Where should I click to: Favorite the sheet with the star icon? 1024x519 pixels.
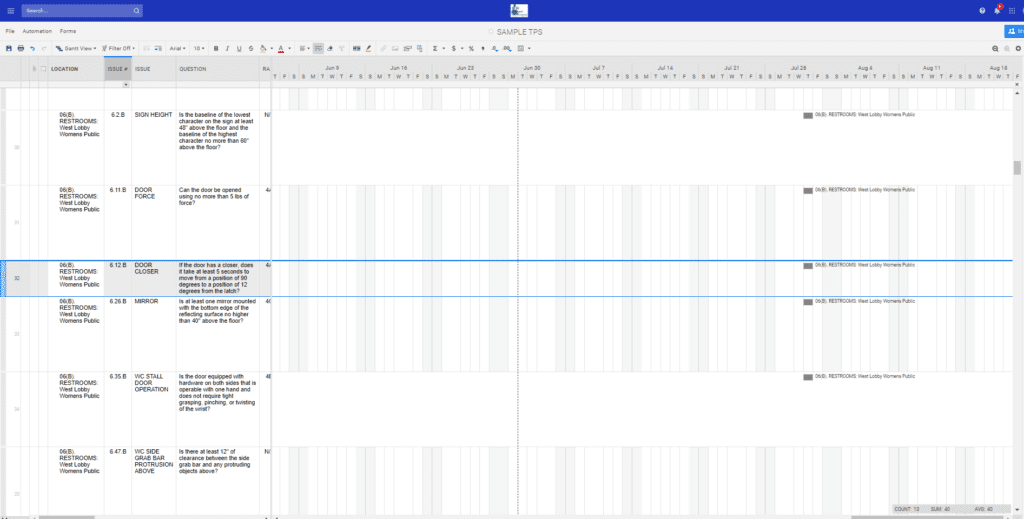pyautogui.click(x=490, y=32)
